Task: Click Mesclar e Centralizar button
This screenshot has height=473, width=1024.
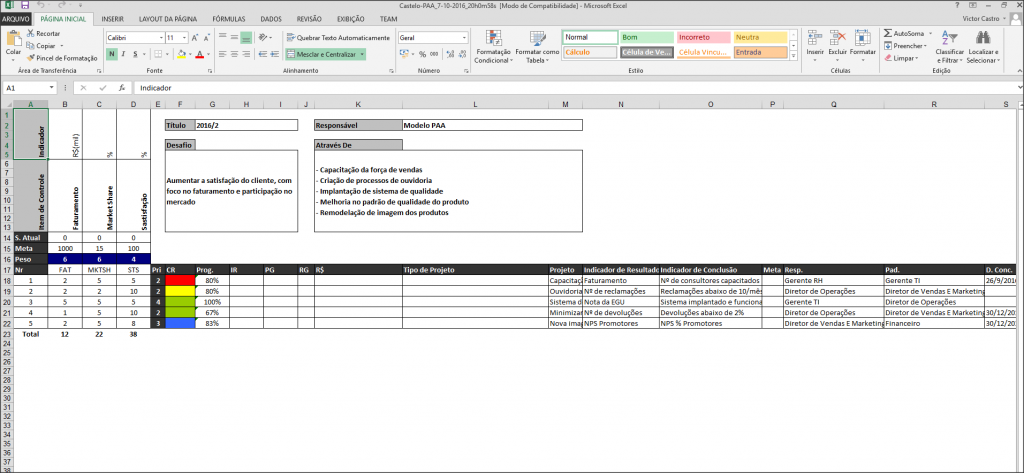Action: tap(326, 54)
